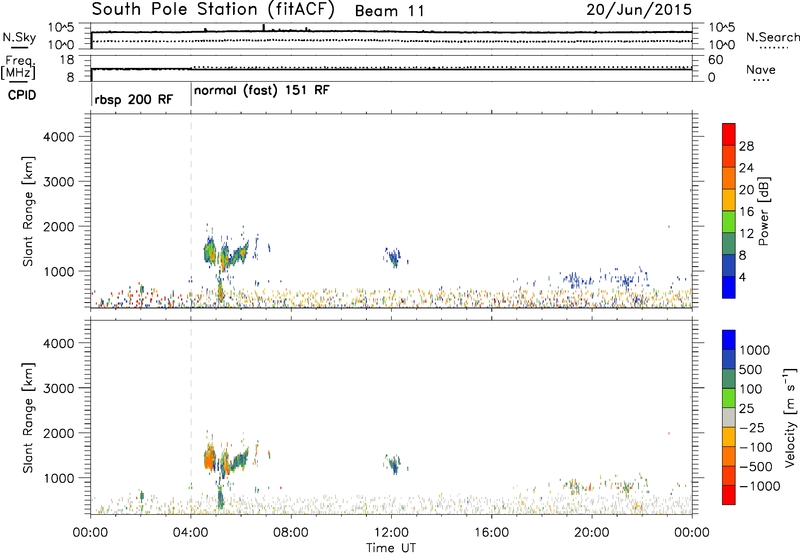Viewport: 800px width, 554px height.
Task: Click the "Time UT" axis title
Action: tap(391, 548)
